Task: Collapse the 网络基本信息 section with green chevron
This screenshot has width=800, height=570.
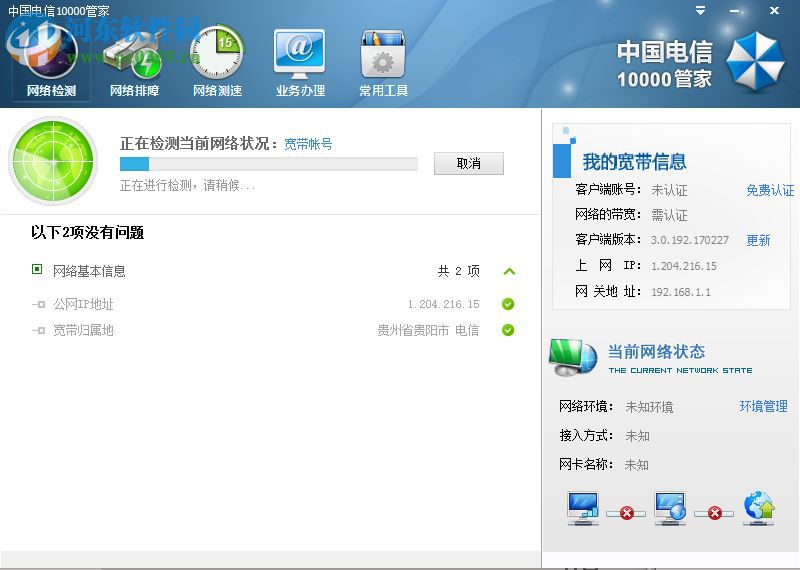Action: tap(509, 271)
